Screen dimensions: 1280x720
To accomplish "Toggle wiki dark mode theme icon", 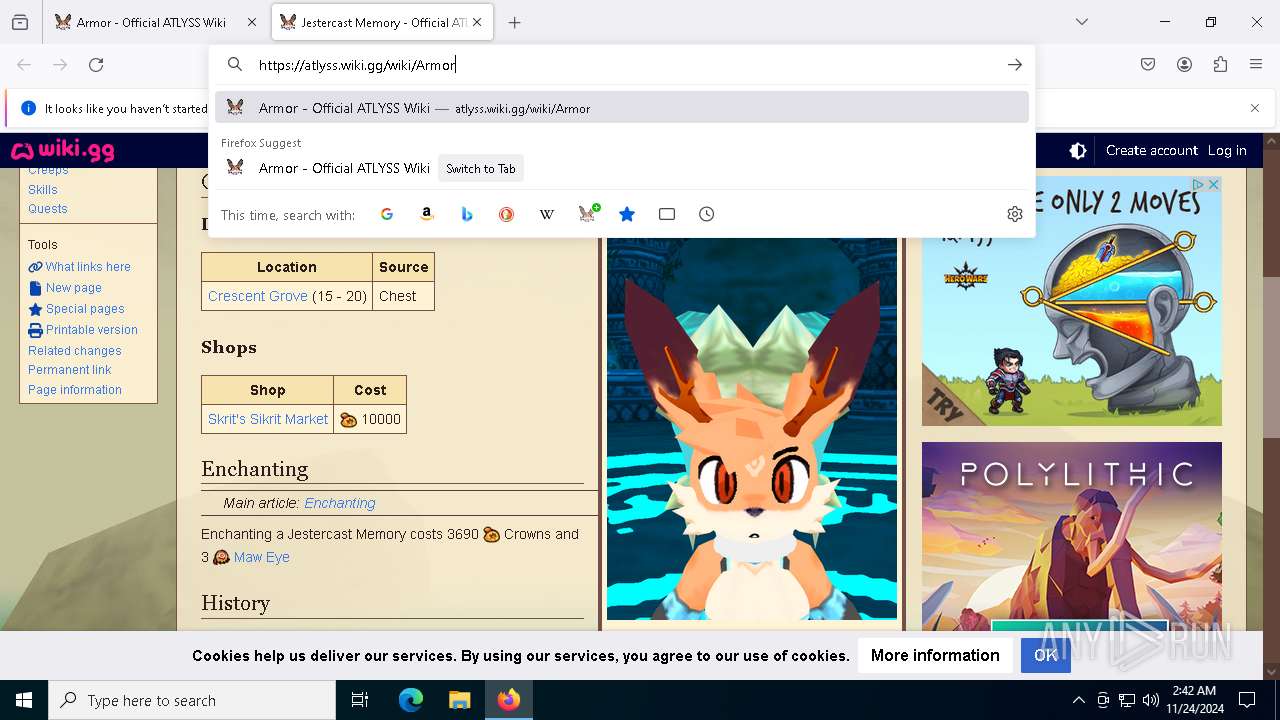I will [1078, 151].
